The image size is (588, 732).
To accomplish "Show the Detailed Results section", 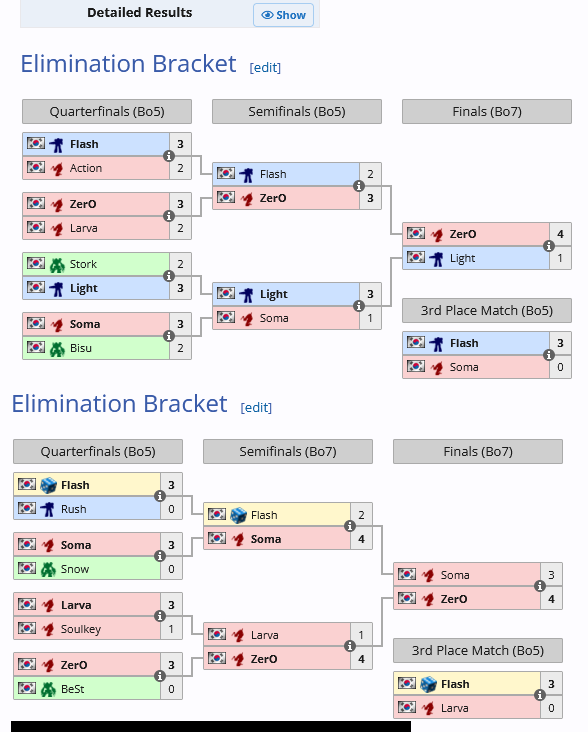I will pos(283,15).
